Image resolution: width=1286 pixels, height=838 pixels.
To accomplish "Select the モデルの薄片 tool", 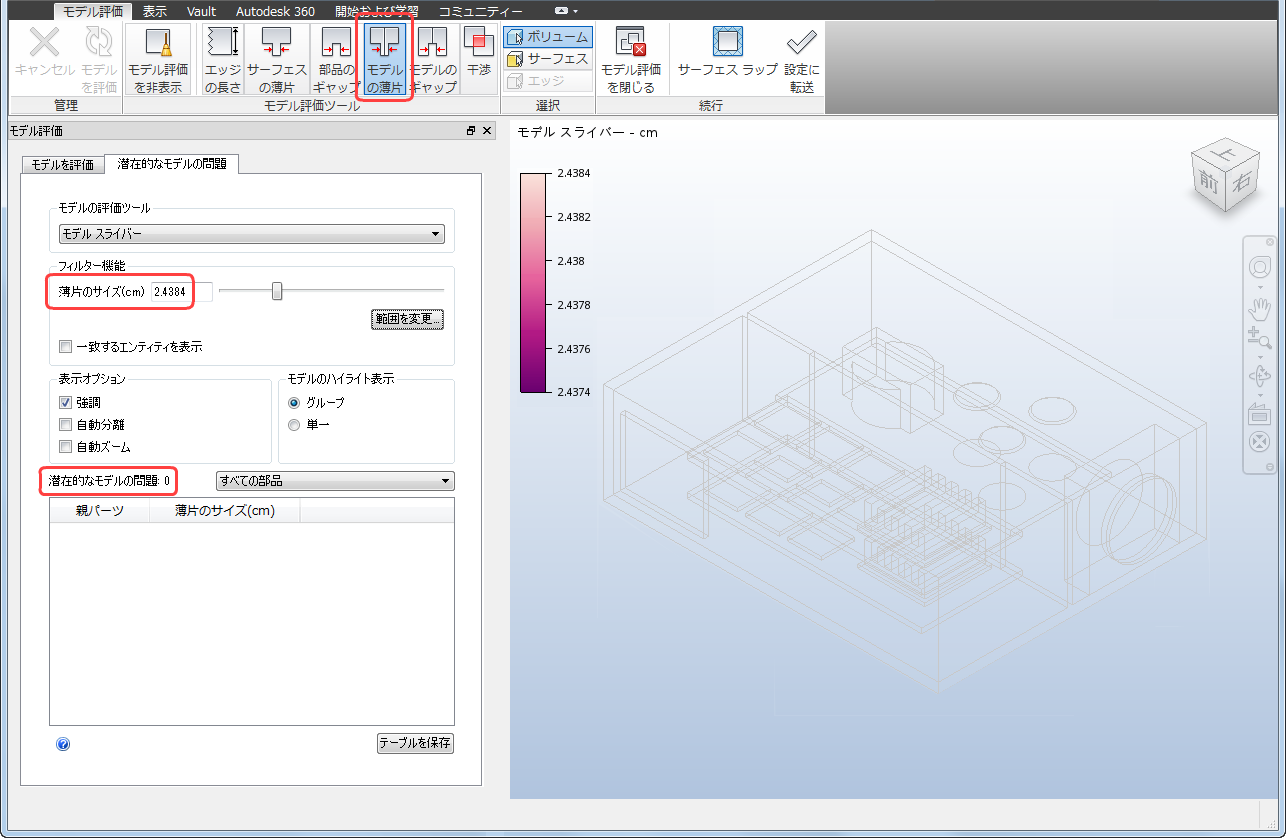I will click(x=385, y=60).
